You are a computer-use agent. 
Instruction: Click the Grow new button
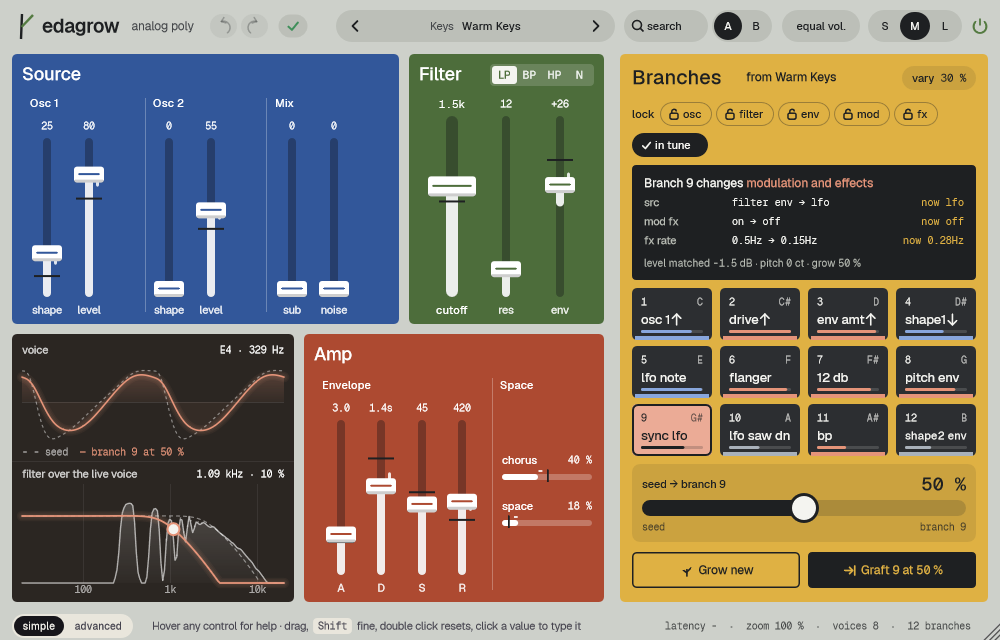[716, 570]
